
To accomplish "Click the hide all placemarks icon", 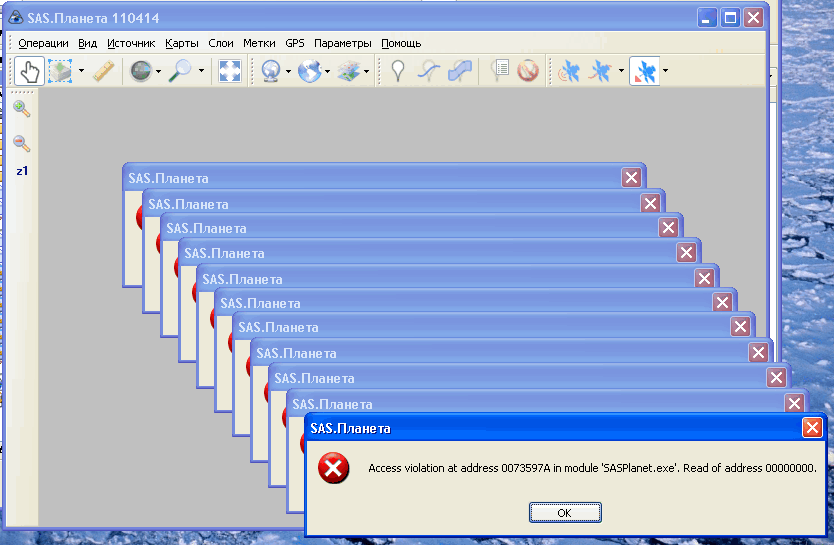I will (x=528, y=71).
